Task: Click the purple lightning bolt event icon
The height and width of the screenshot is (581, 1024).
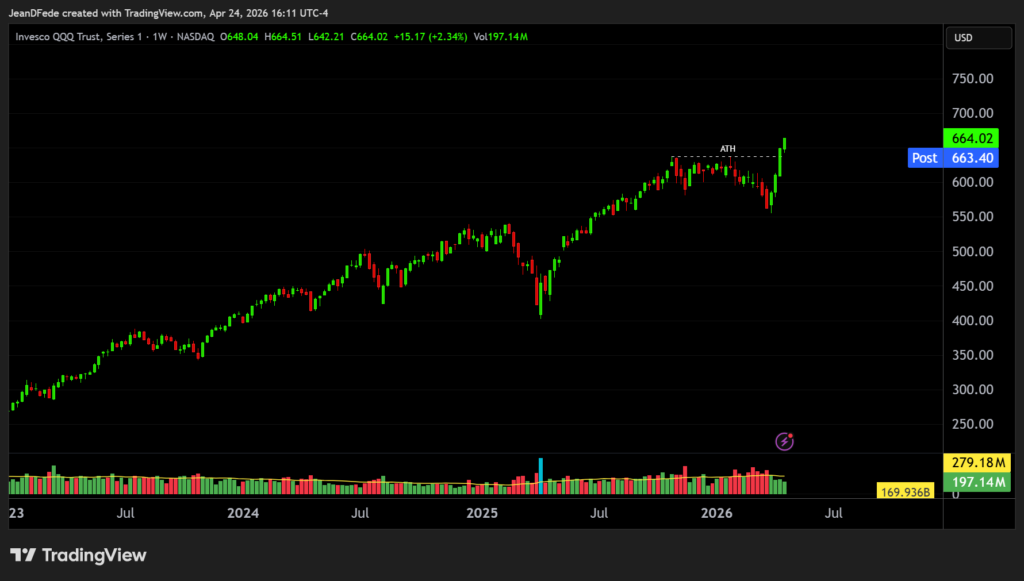Action: tap(786, 440)
